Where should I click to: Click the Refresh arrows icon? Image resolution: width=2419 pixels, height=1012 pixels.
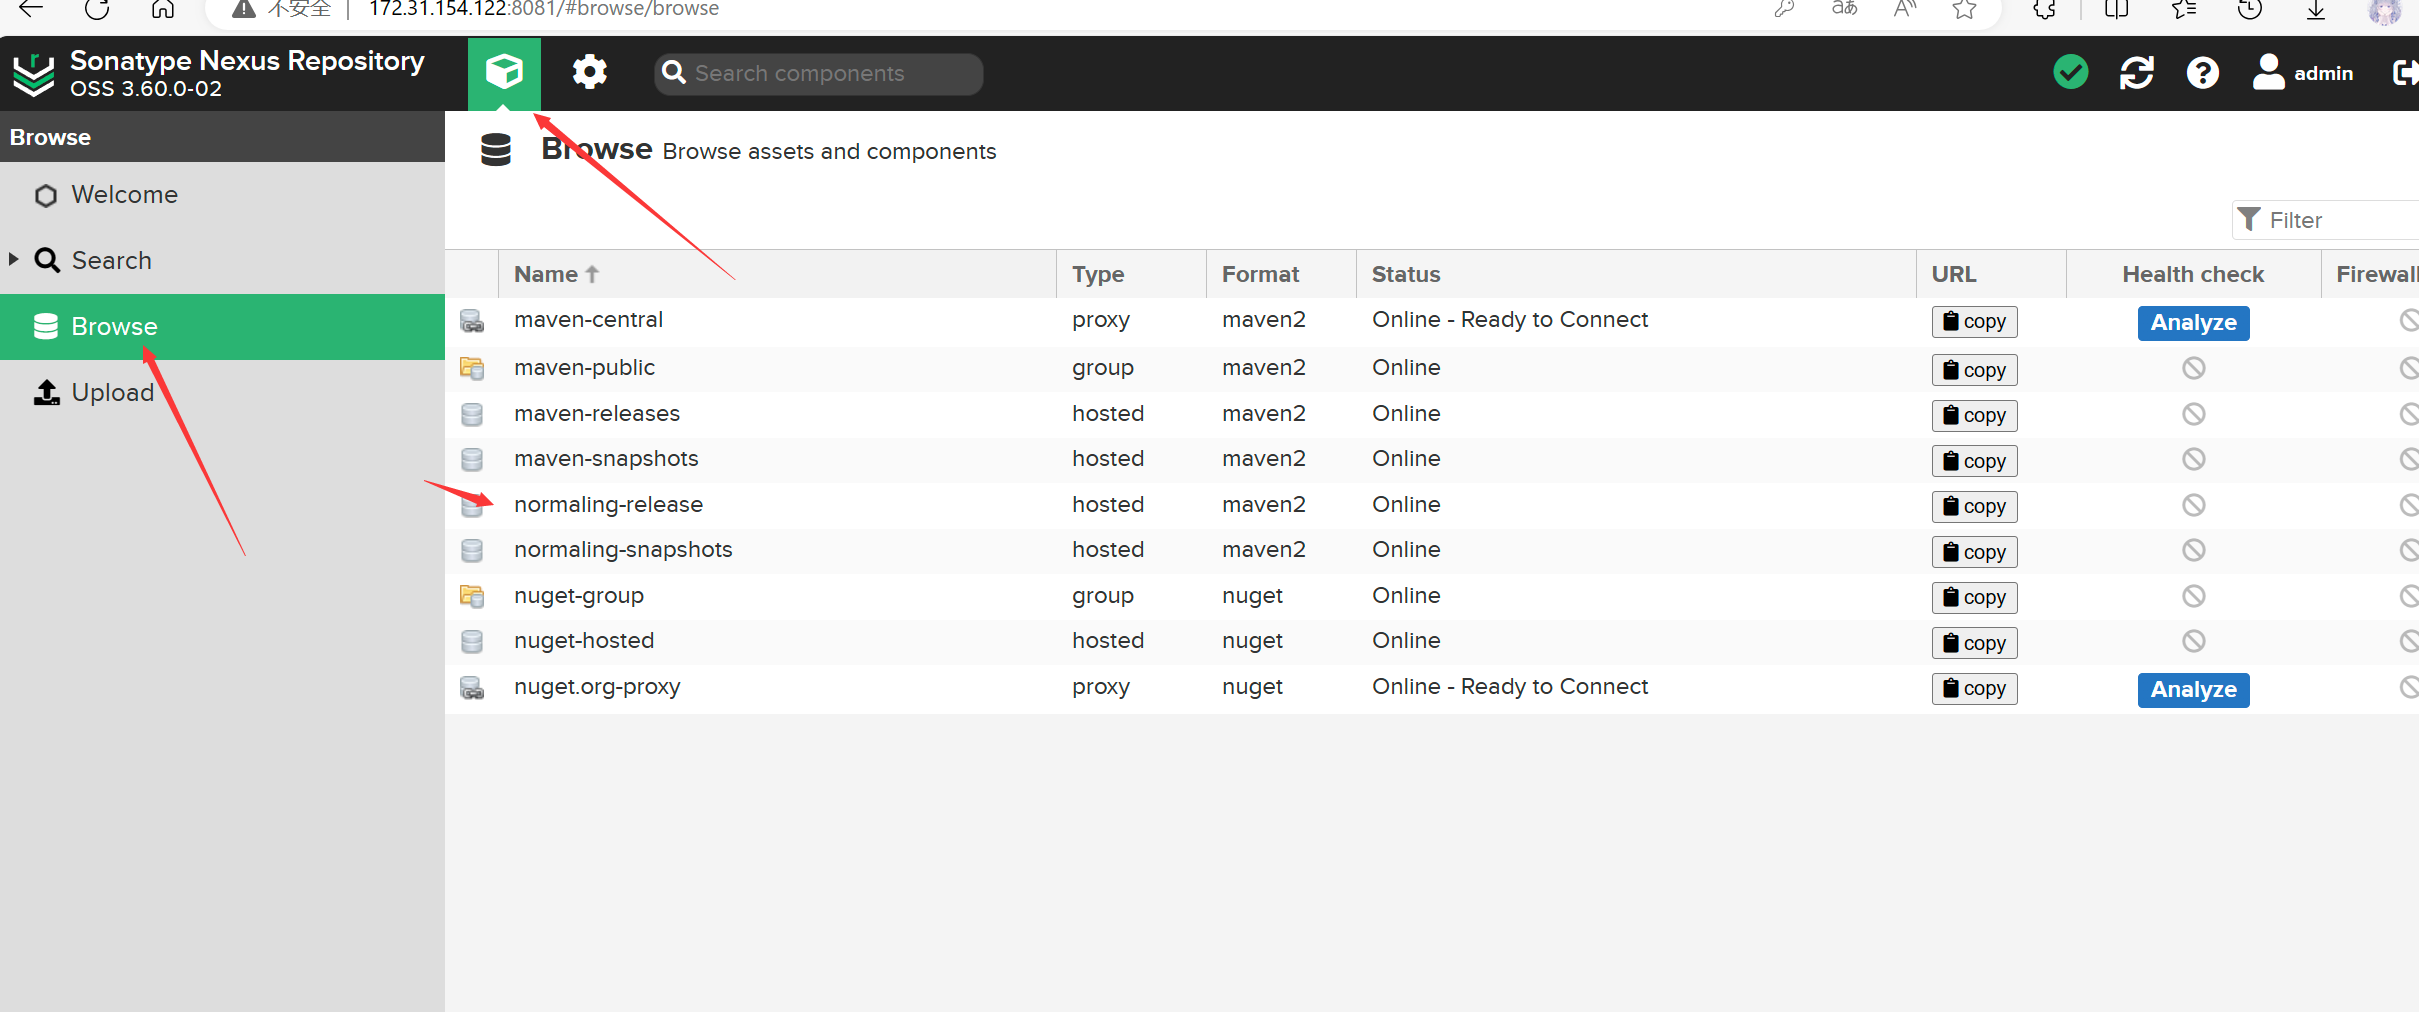point(2136,73)
